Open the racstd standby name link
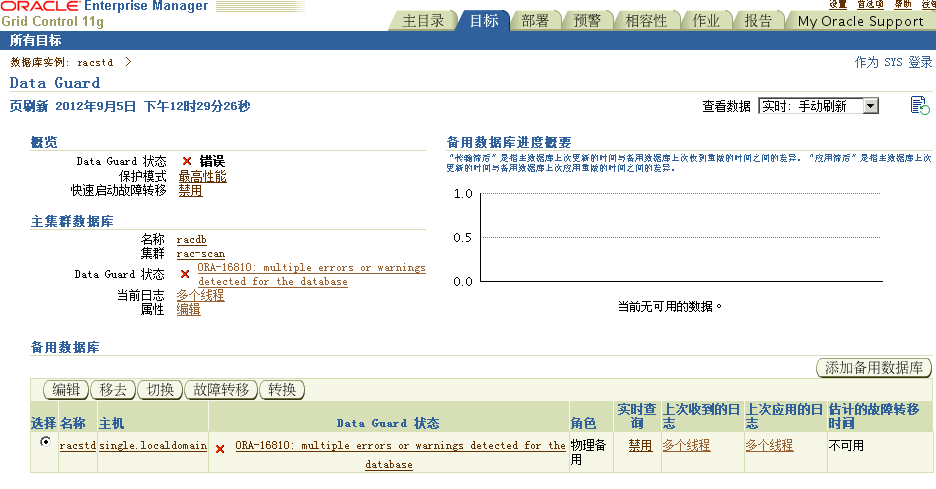The image size is (936, 489). tap(78, 445)
